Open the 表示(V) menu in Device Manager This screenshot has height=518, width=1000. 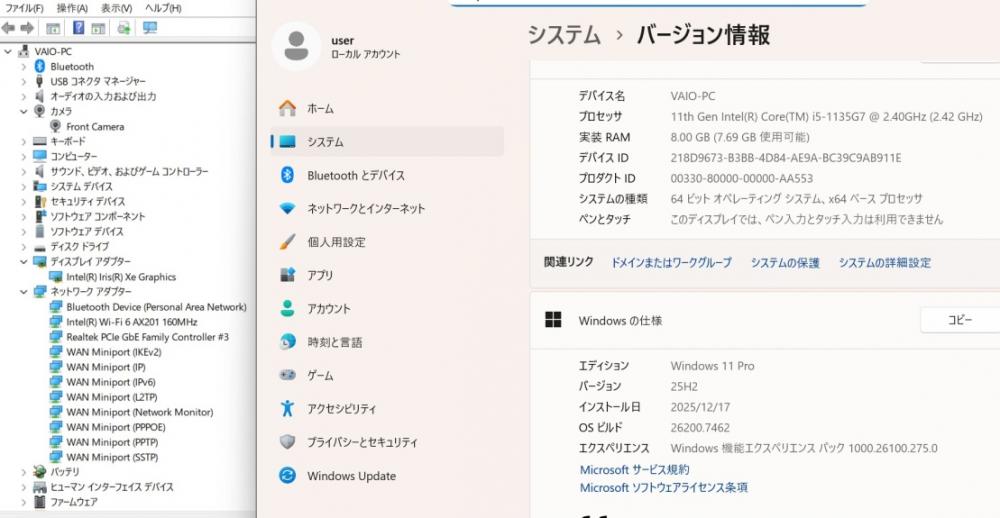click(116, 8)
